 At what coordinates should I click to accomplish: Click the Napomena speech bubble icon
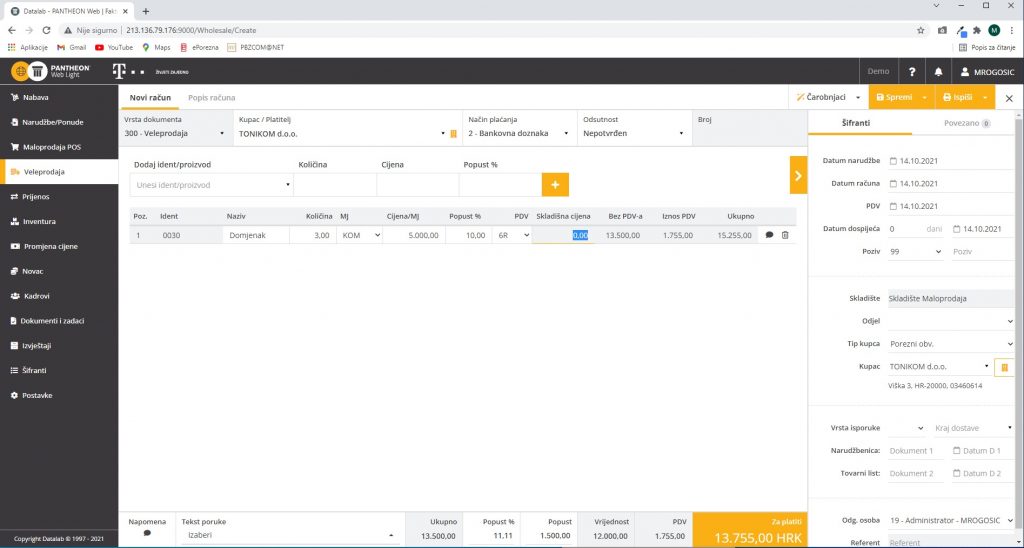click(x=148, y=533)
